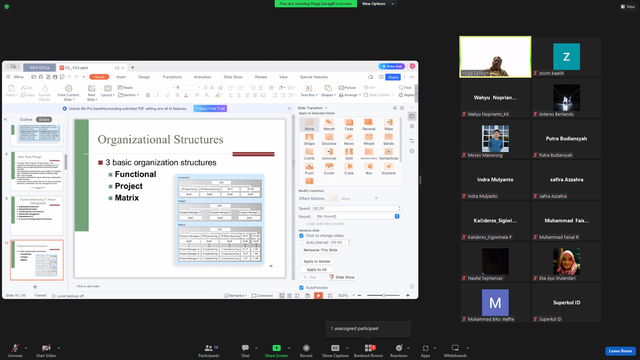This screenshot has height=360, width=640.
Task: Toggle AutoPreview checkbox
Action: tap(301, 288)
